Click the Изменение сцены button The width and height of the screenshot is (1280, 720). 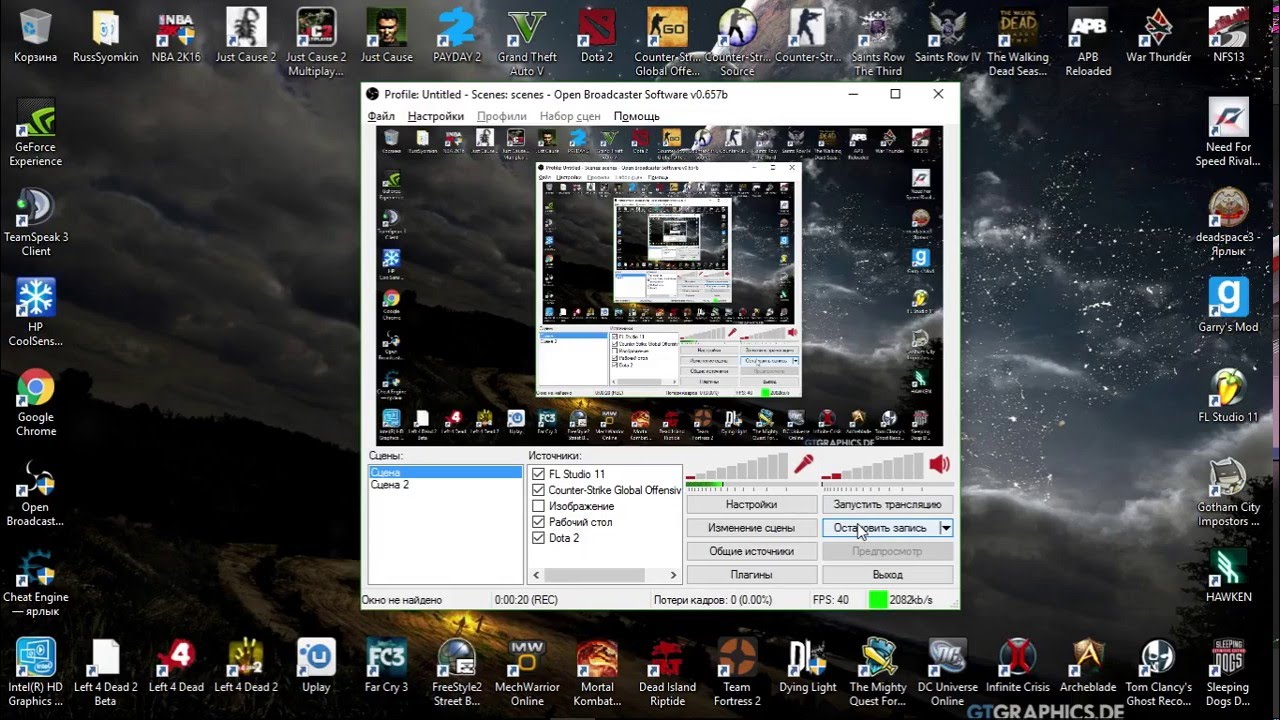751,527
